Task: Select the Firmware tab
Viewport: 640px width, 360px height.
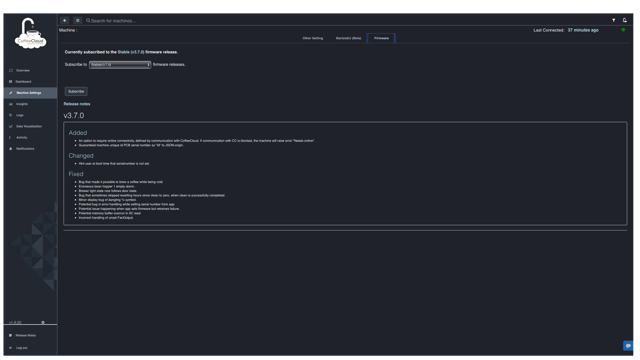Action: click(381, 38)
